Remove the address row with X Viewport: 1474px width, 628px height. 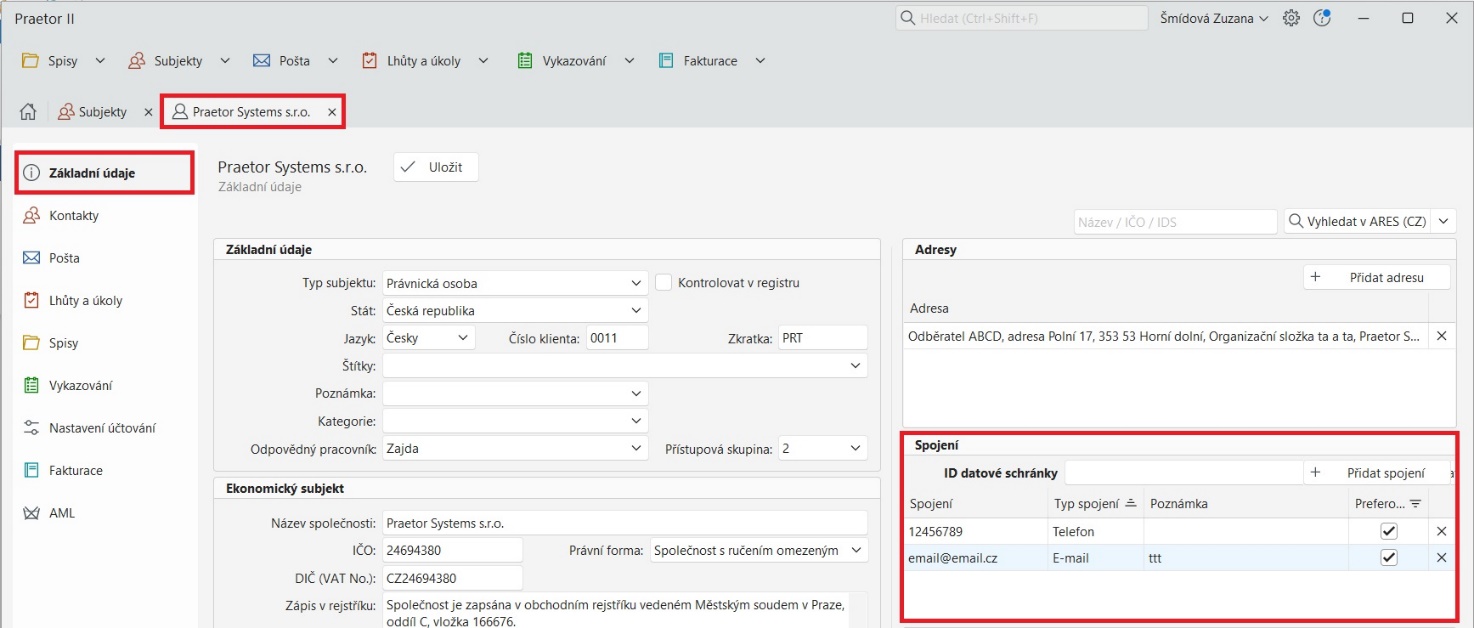click(x=1441, y=337)
